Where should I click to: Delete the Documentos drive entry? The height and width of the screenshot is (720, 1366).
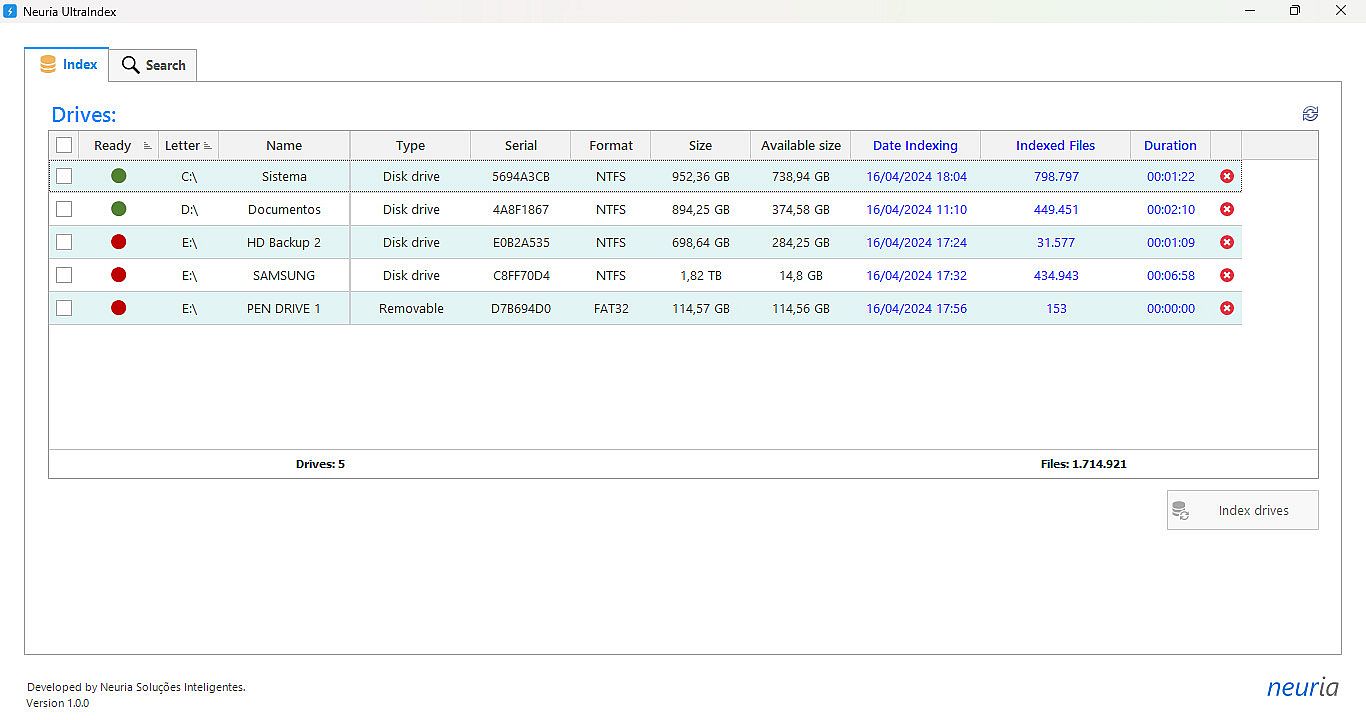[x=1227, y=209]
